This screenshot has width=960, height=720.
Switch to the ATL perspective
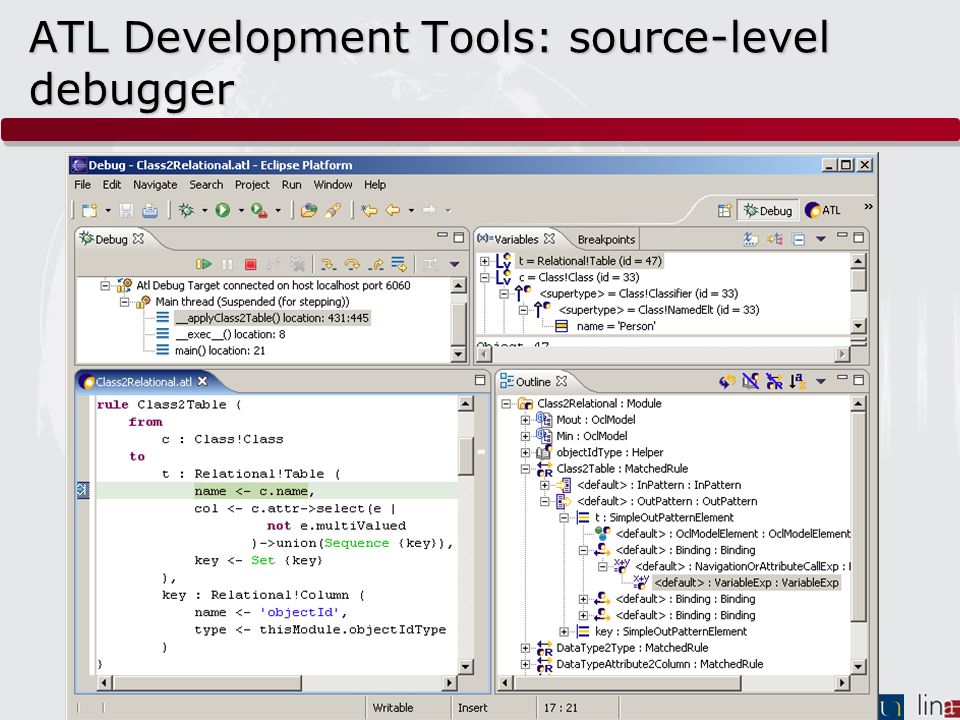point(823,211)
